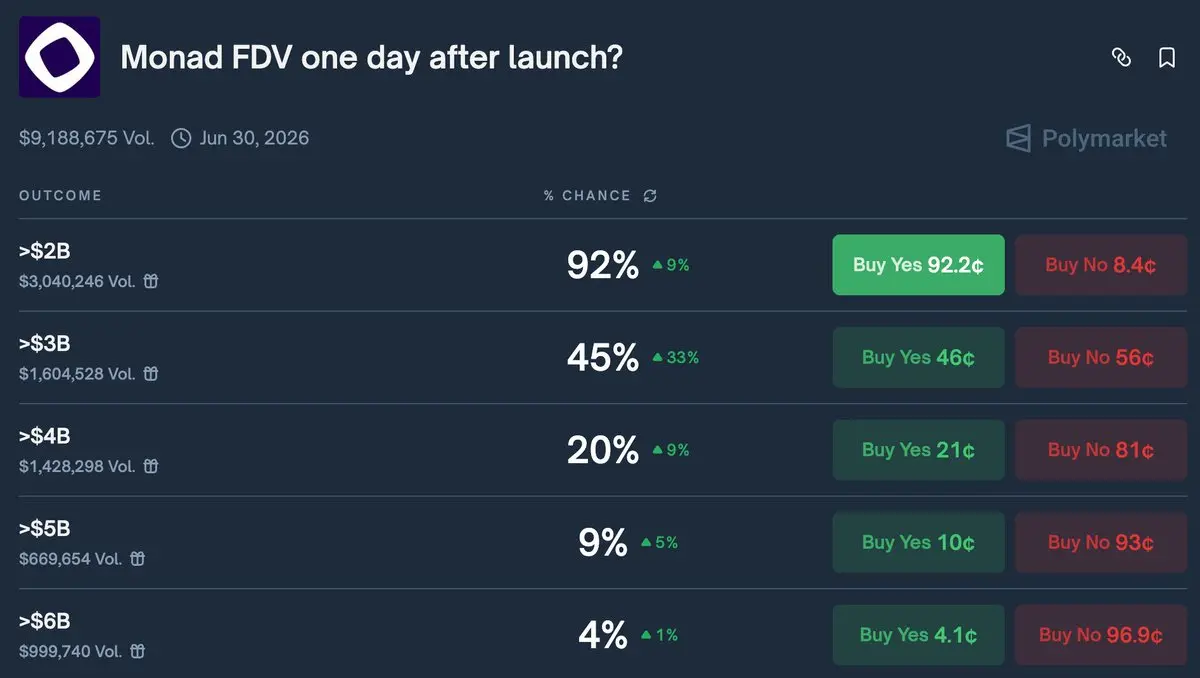
Task: Click the gift icon under >$4B outcome
Action: click(151, 466)
